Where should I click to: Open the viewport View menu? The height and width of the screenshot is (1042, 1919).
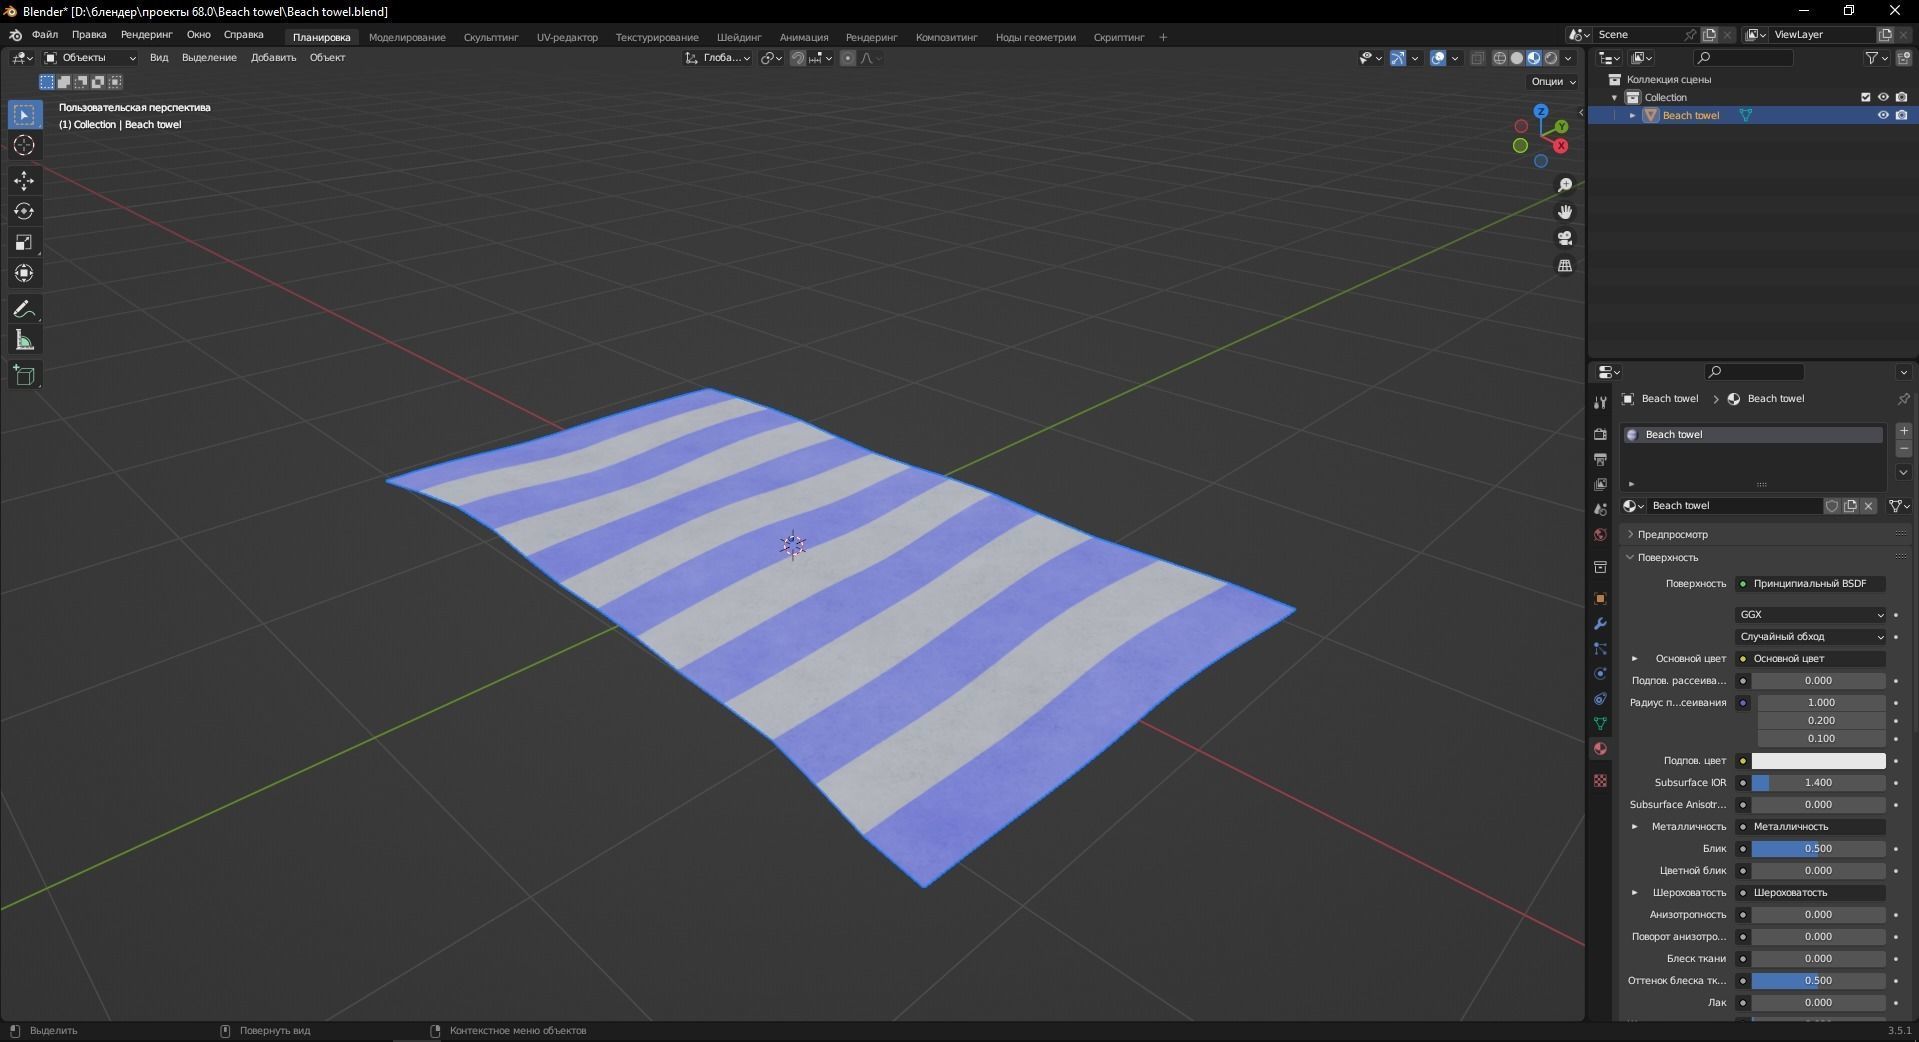[159, 58]
